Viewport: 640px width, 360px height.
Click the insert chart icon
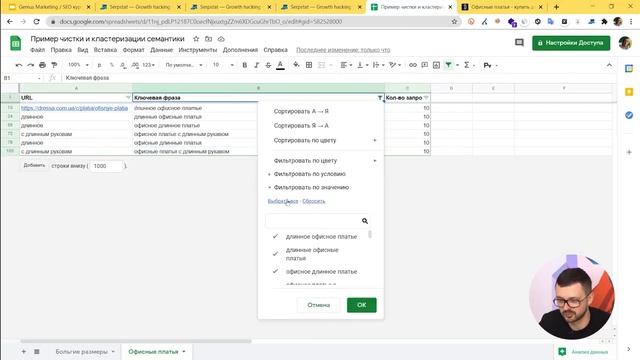436,65
